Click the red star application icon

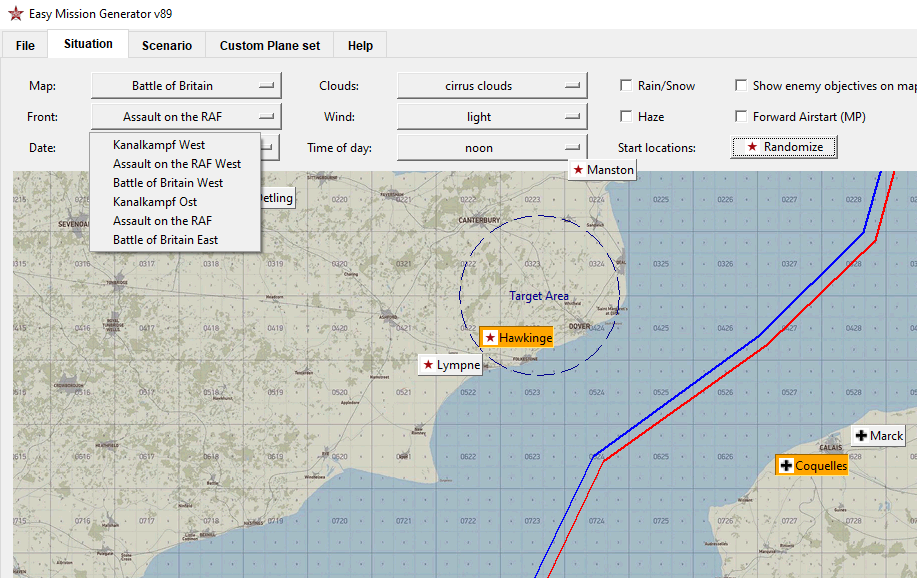click(15, 14)
